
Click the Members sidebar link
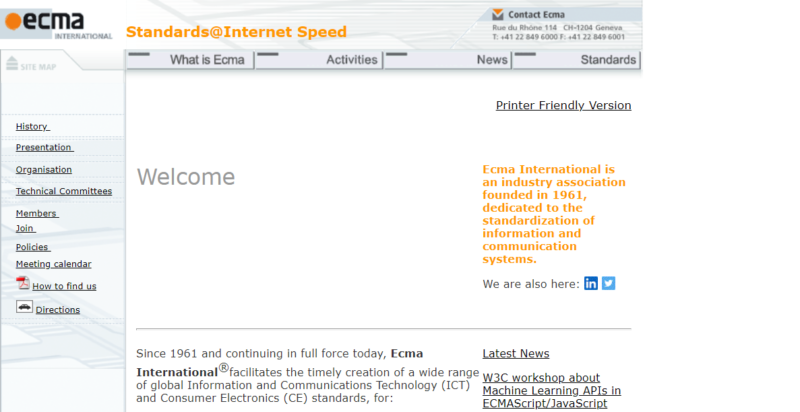click(x=37, y=214)
